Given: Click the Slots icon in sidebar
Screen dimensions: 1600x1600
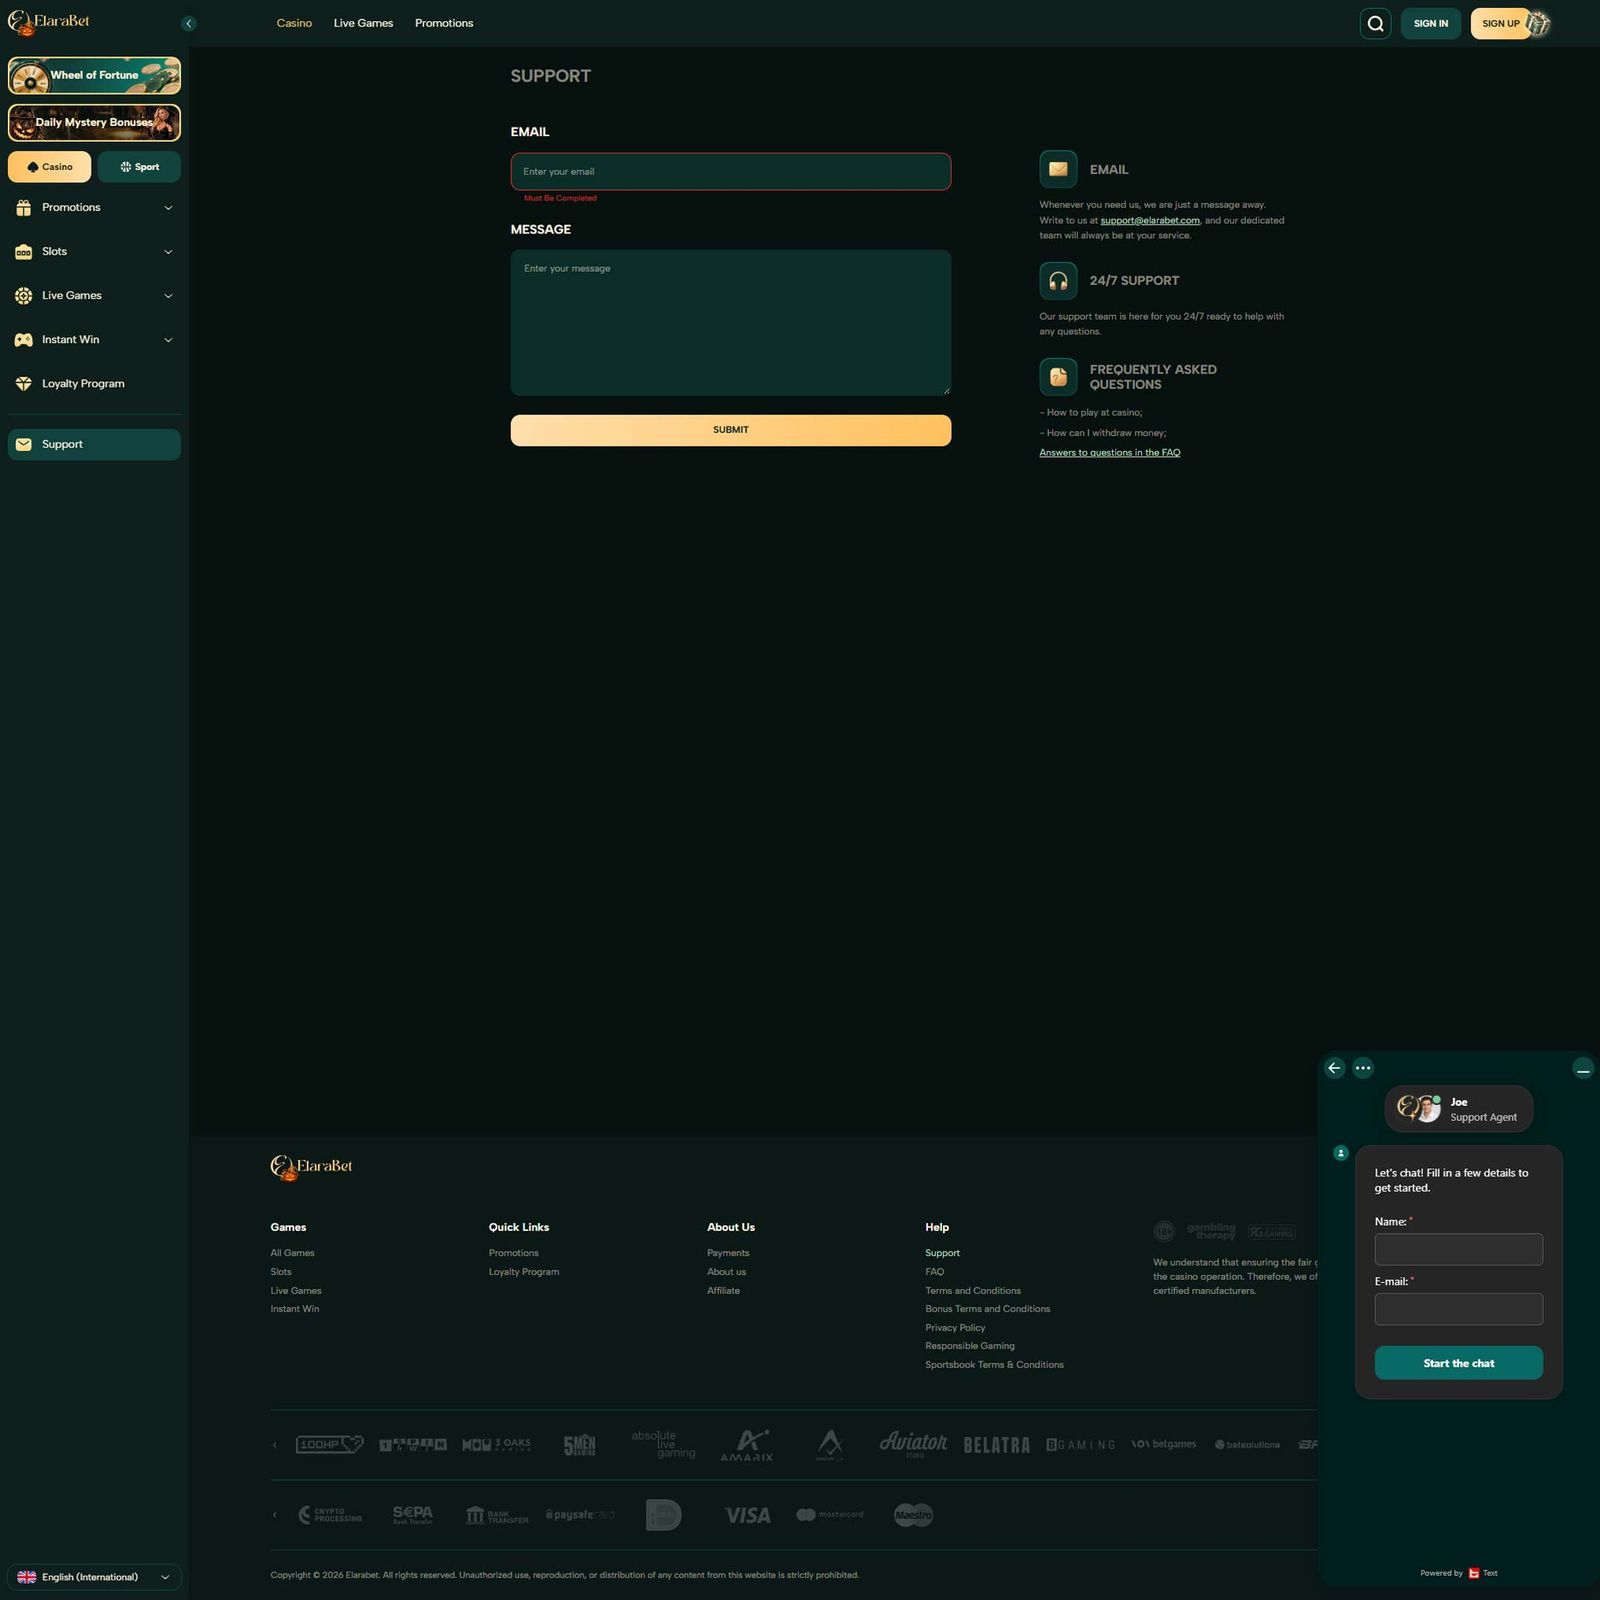Looking at the screenshot, I should tap(24, 252).
